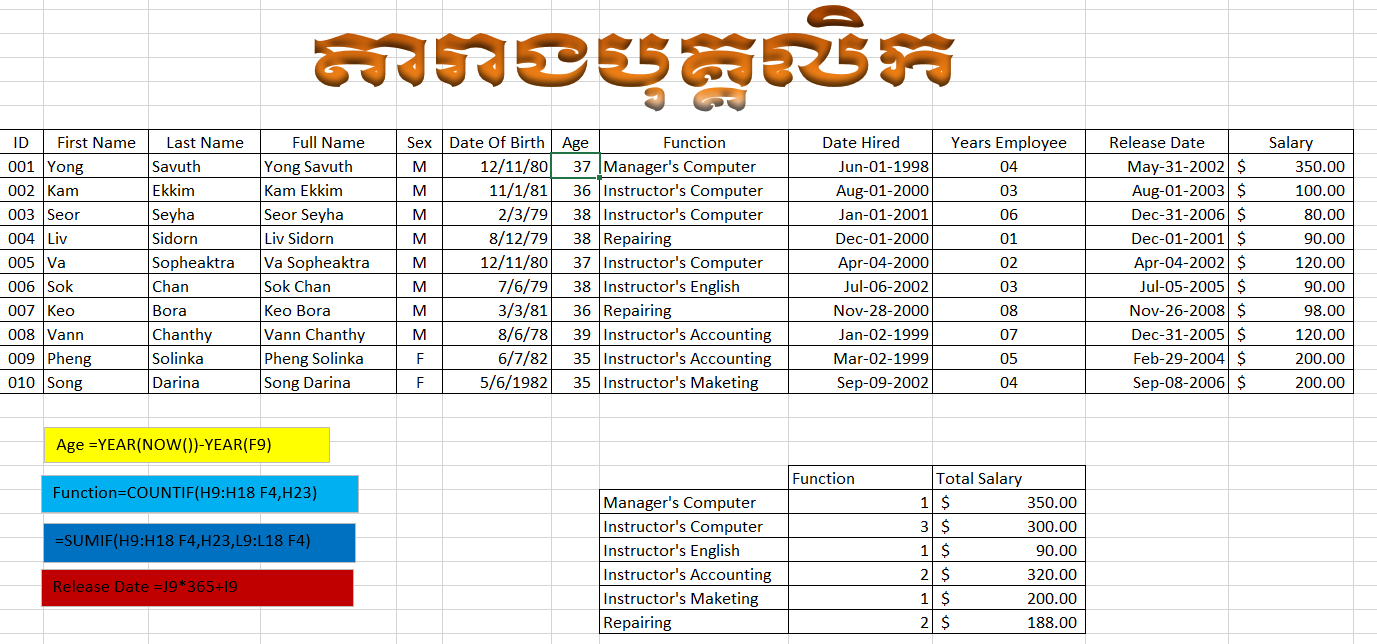Select salary cell 350.00 in main table
This screenshot has height=644, width=1377.
coord(1291,166)
